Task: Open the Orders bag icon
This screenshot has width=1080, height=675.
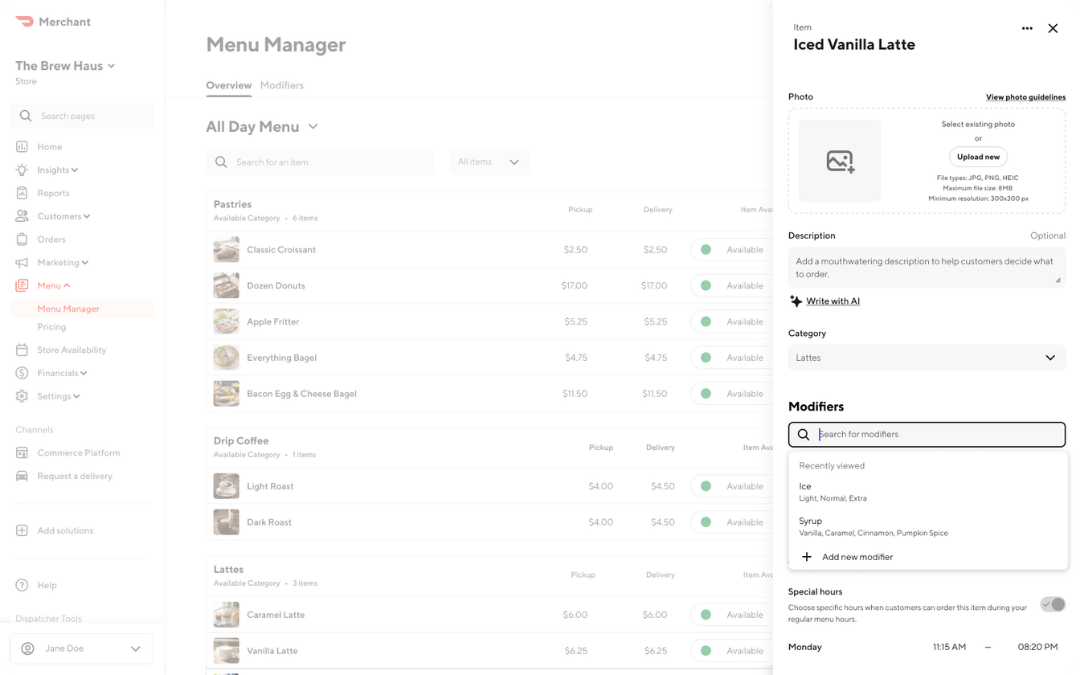Action: click(22, 239)
